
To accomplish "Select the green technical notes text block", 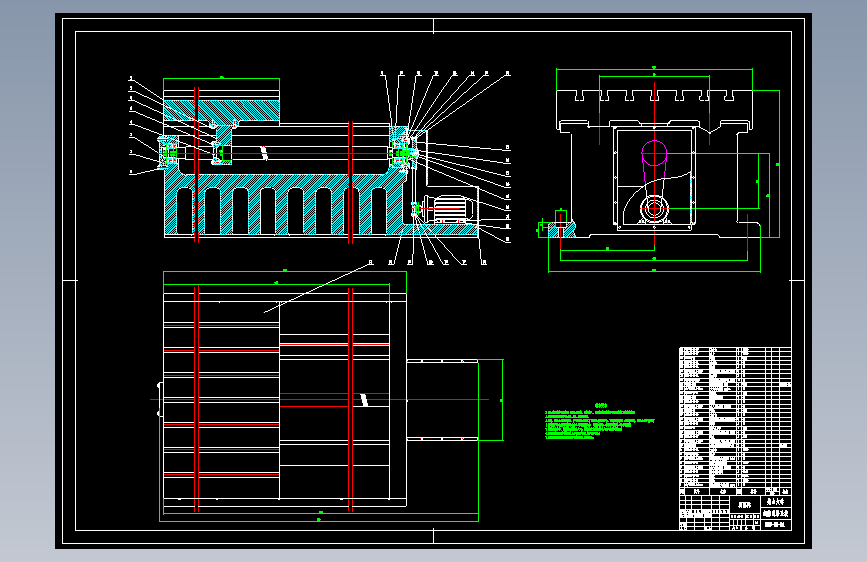I will coord(599,422).
